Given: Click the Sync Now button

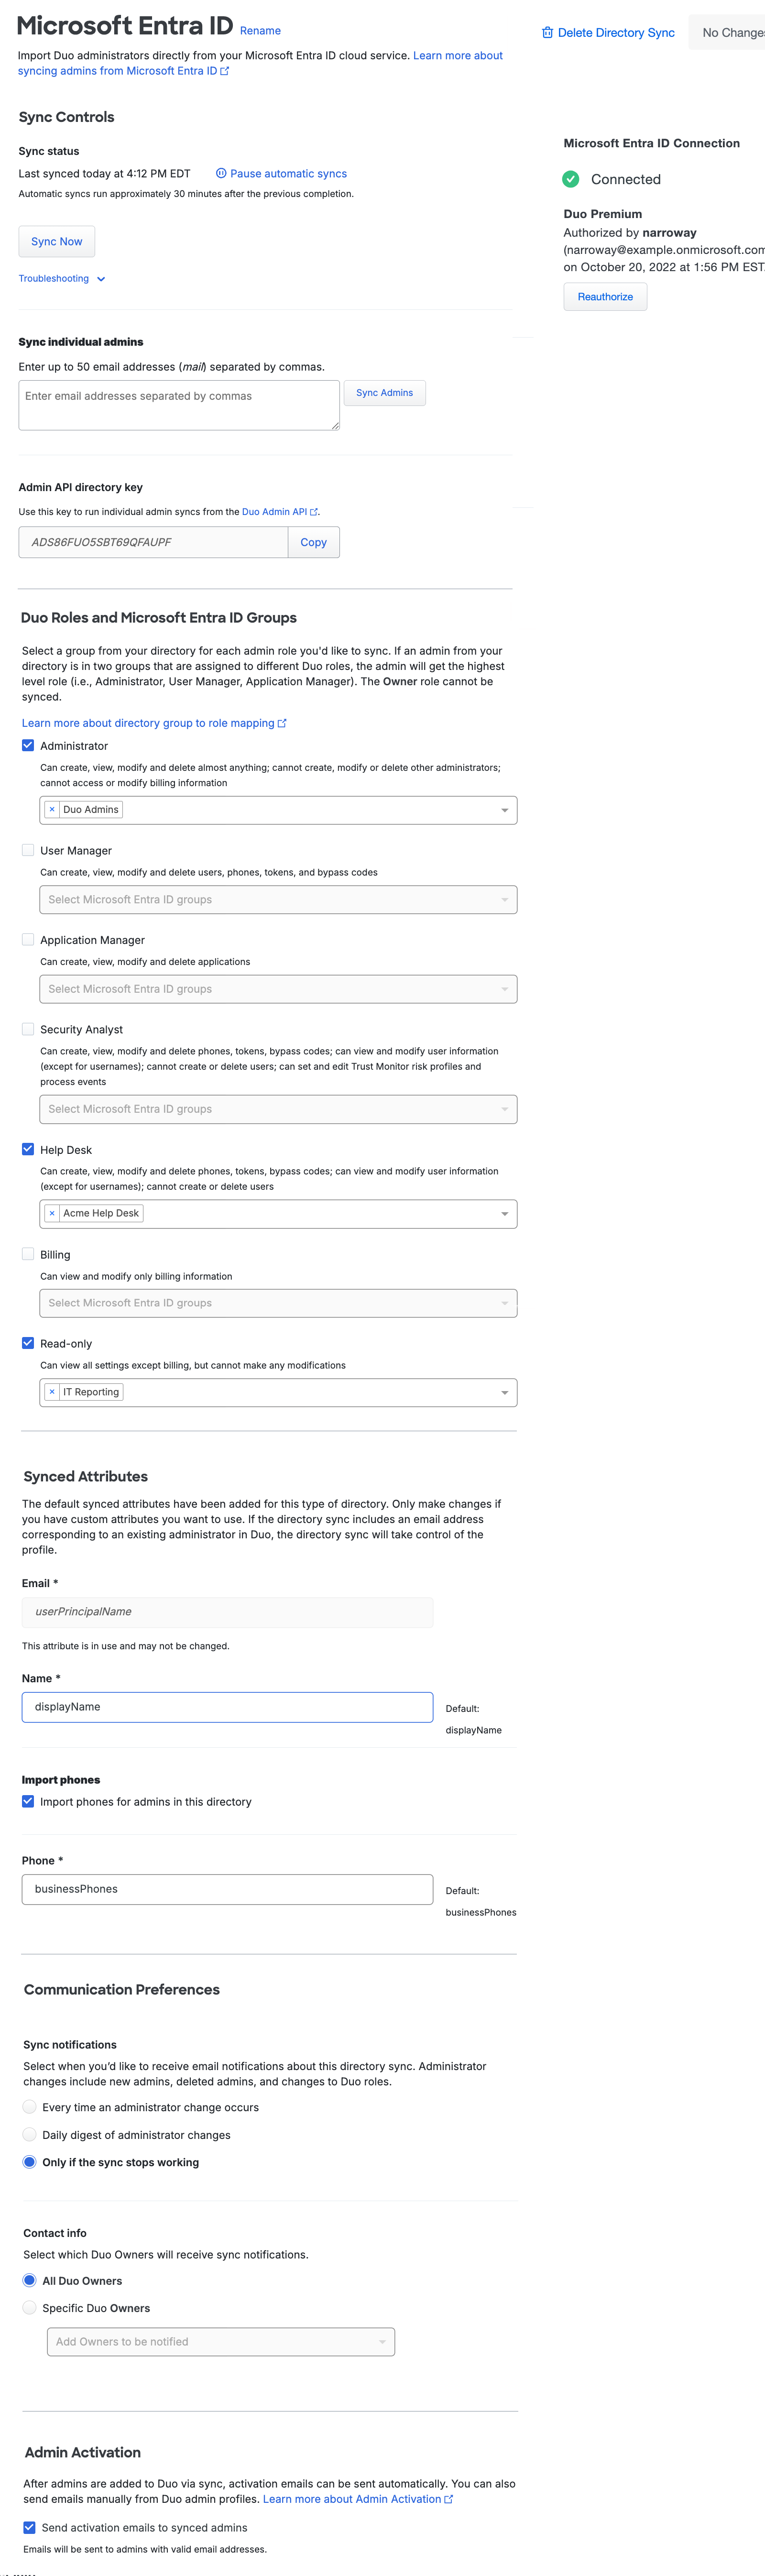Looking at the screenshot, I should [56, 241].
